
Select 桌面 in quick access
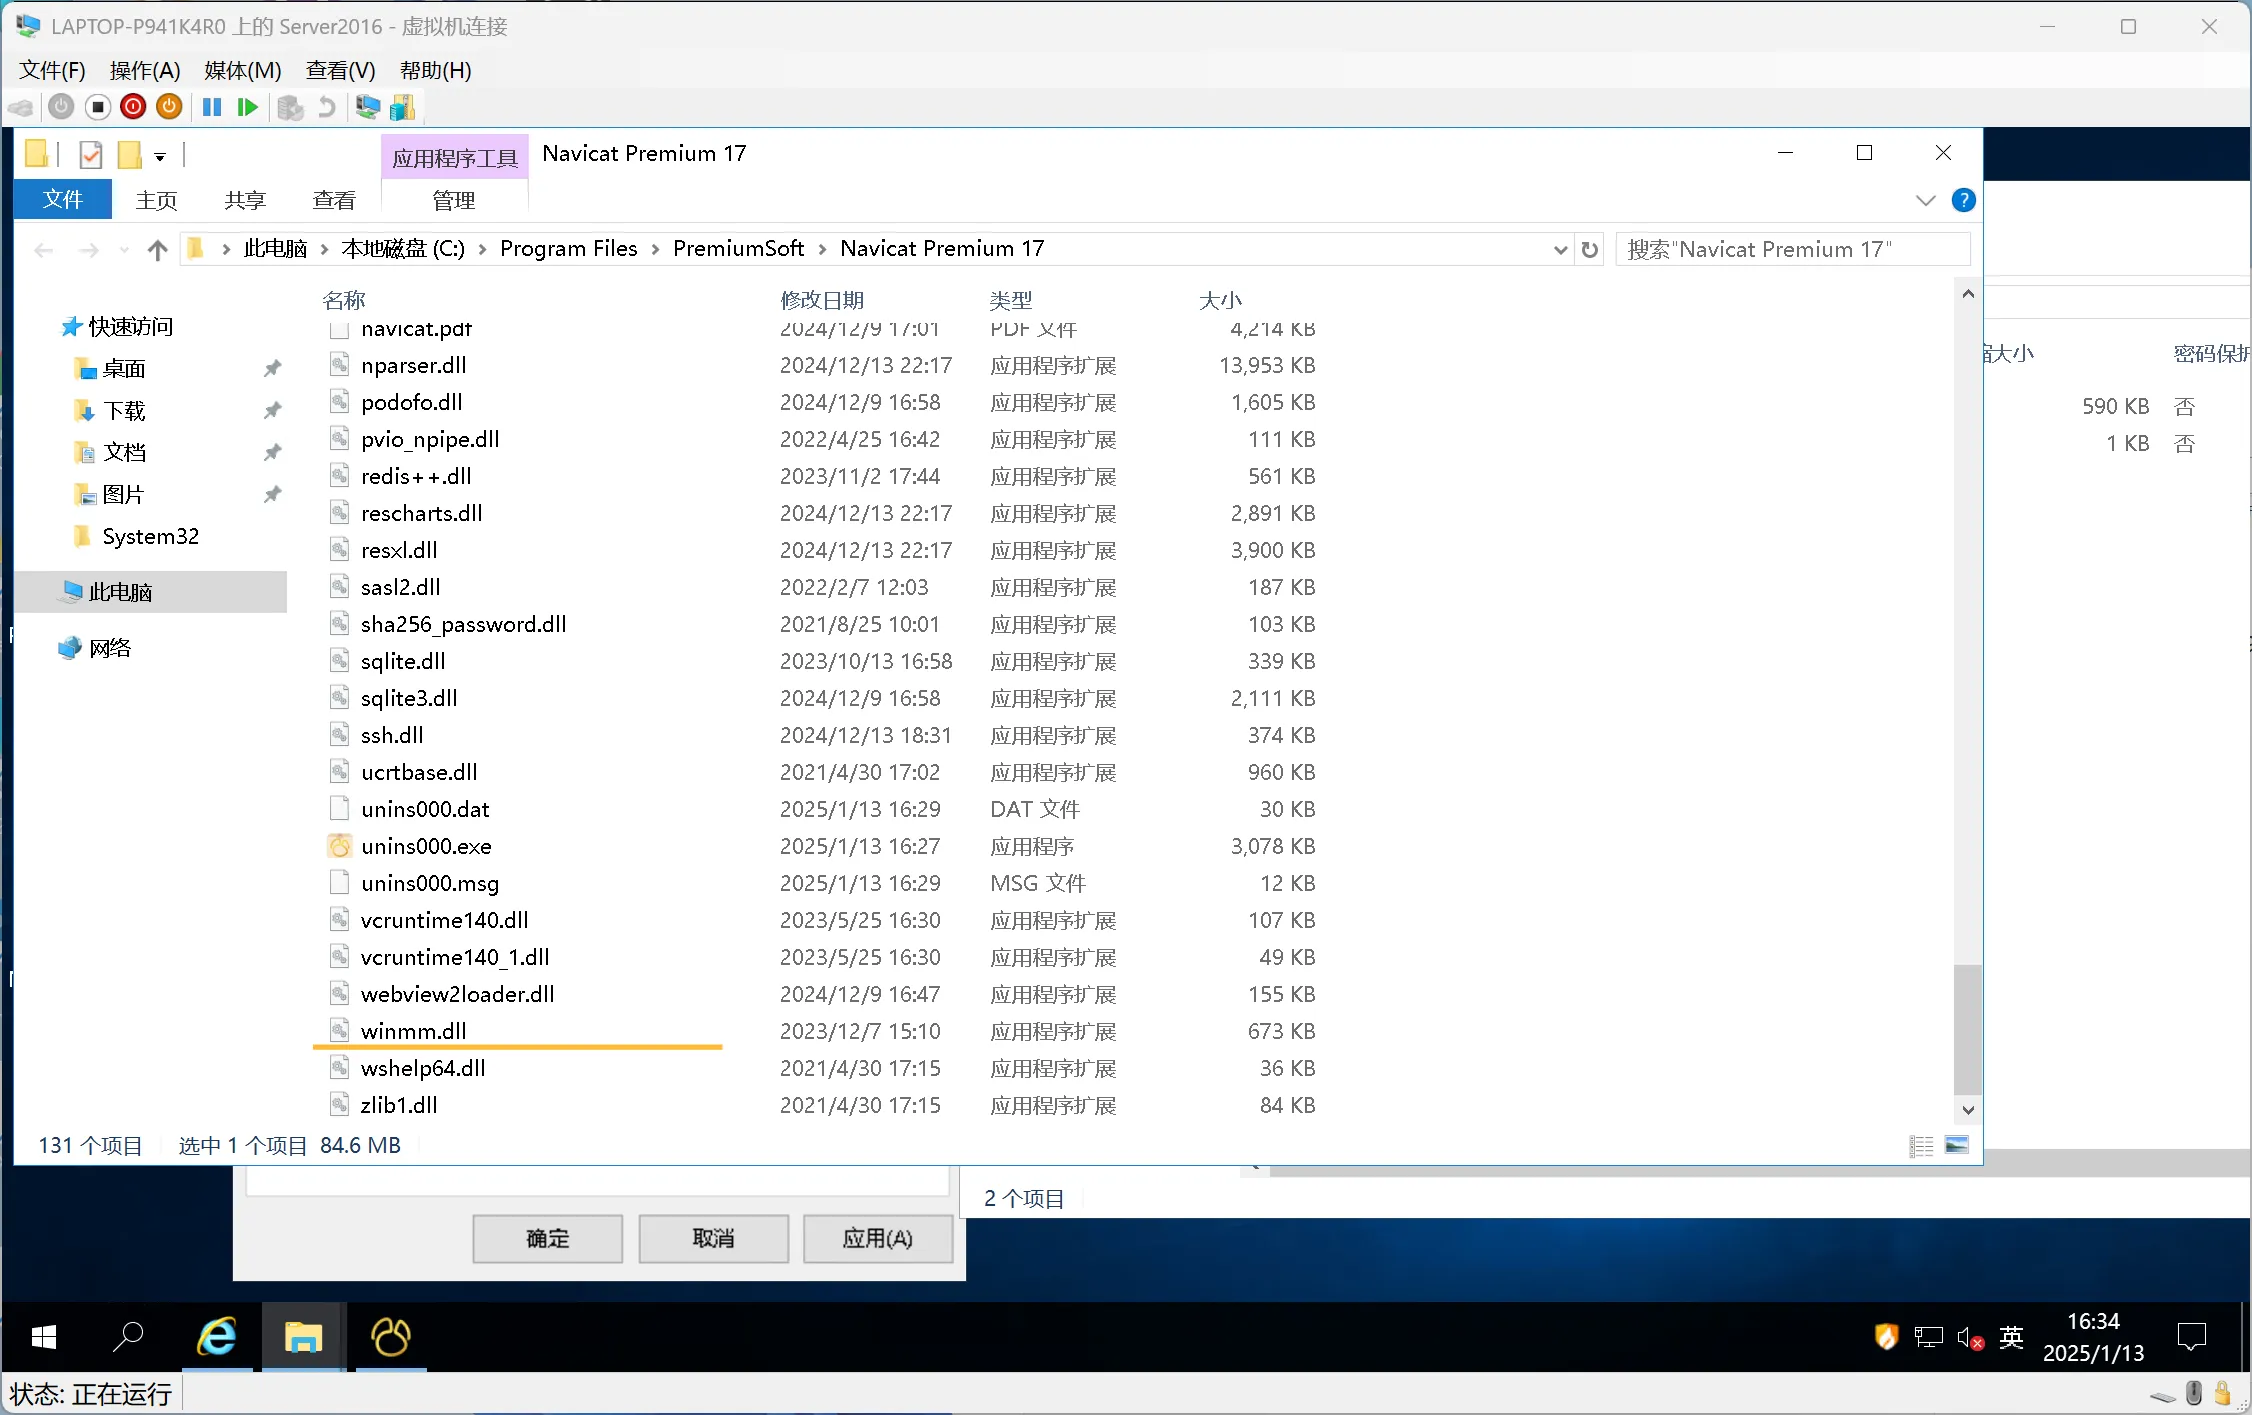click(x=124, y=369)
